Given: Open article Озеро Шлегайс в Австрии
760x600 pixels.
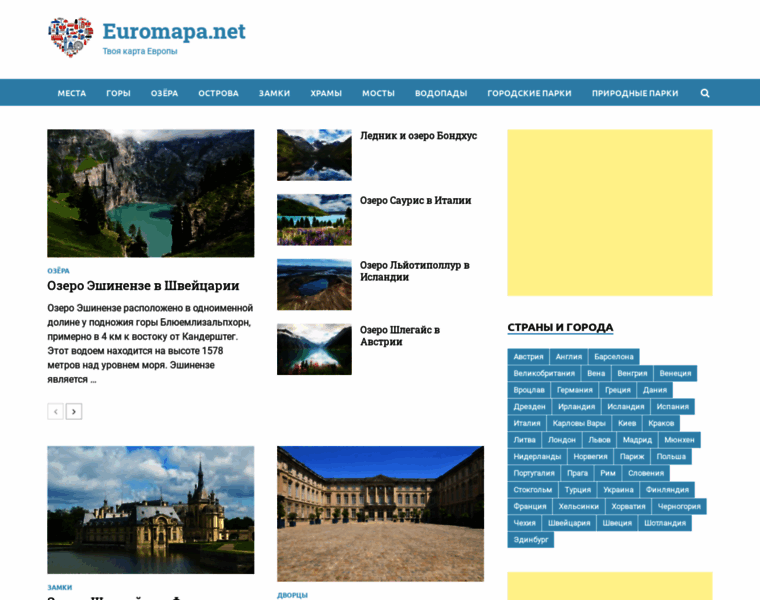Looking at the screenshot, I should pos(400,336).
